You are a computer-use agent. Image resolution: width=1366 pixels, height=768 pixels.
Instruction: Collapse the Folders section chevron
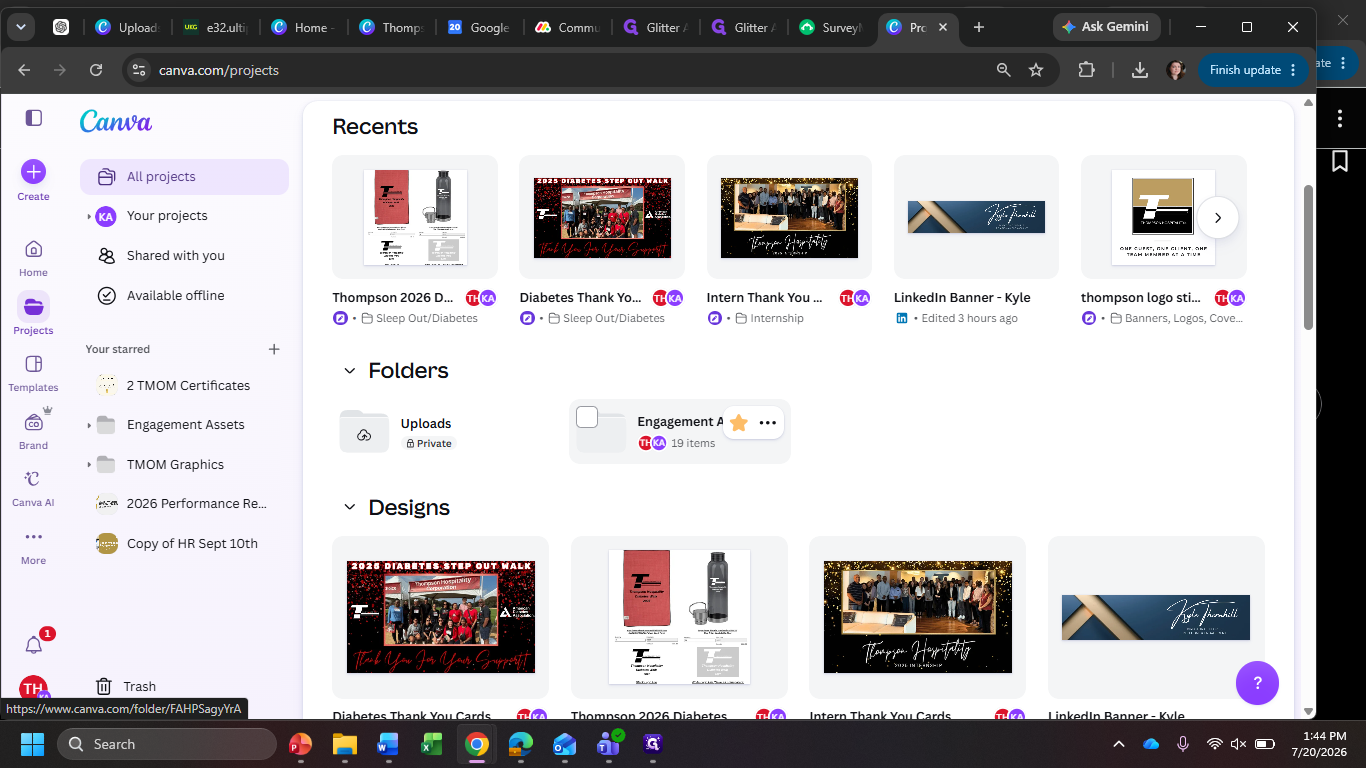tap(350, 371)
